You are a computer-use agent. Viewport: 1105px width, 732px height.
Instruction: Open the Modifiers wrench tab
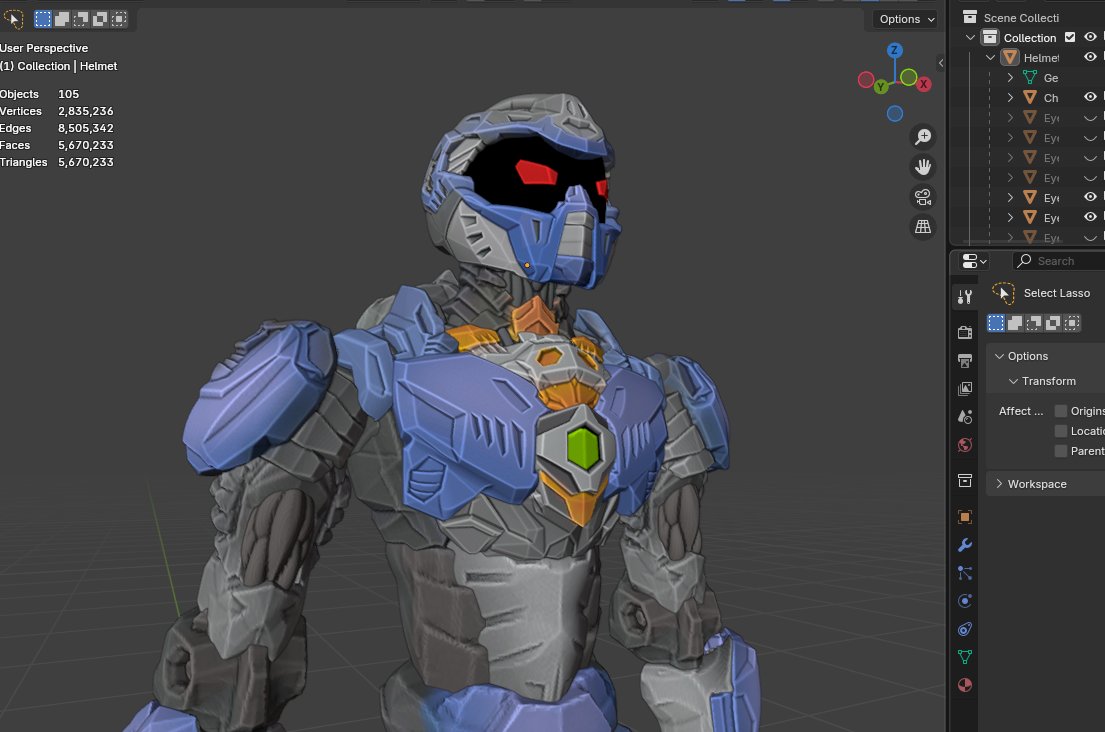tap(965, 545)
